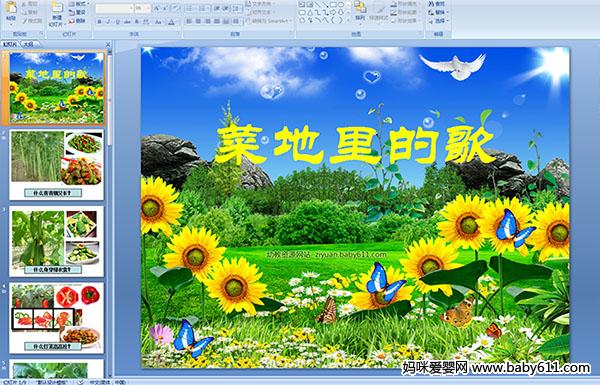Open the Clipboard pane launcher
This screenshot has height=385, width=600.
[x=42, y=33]
